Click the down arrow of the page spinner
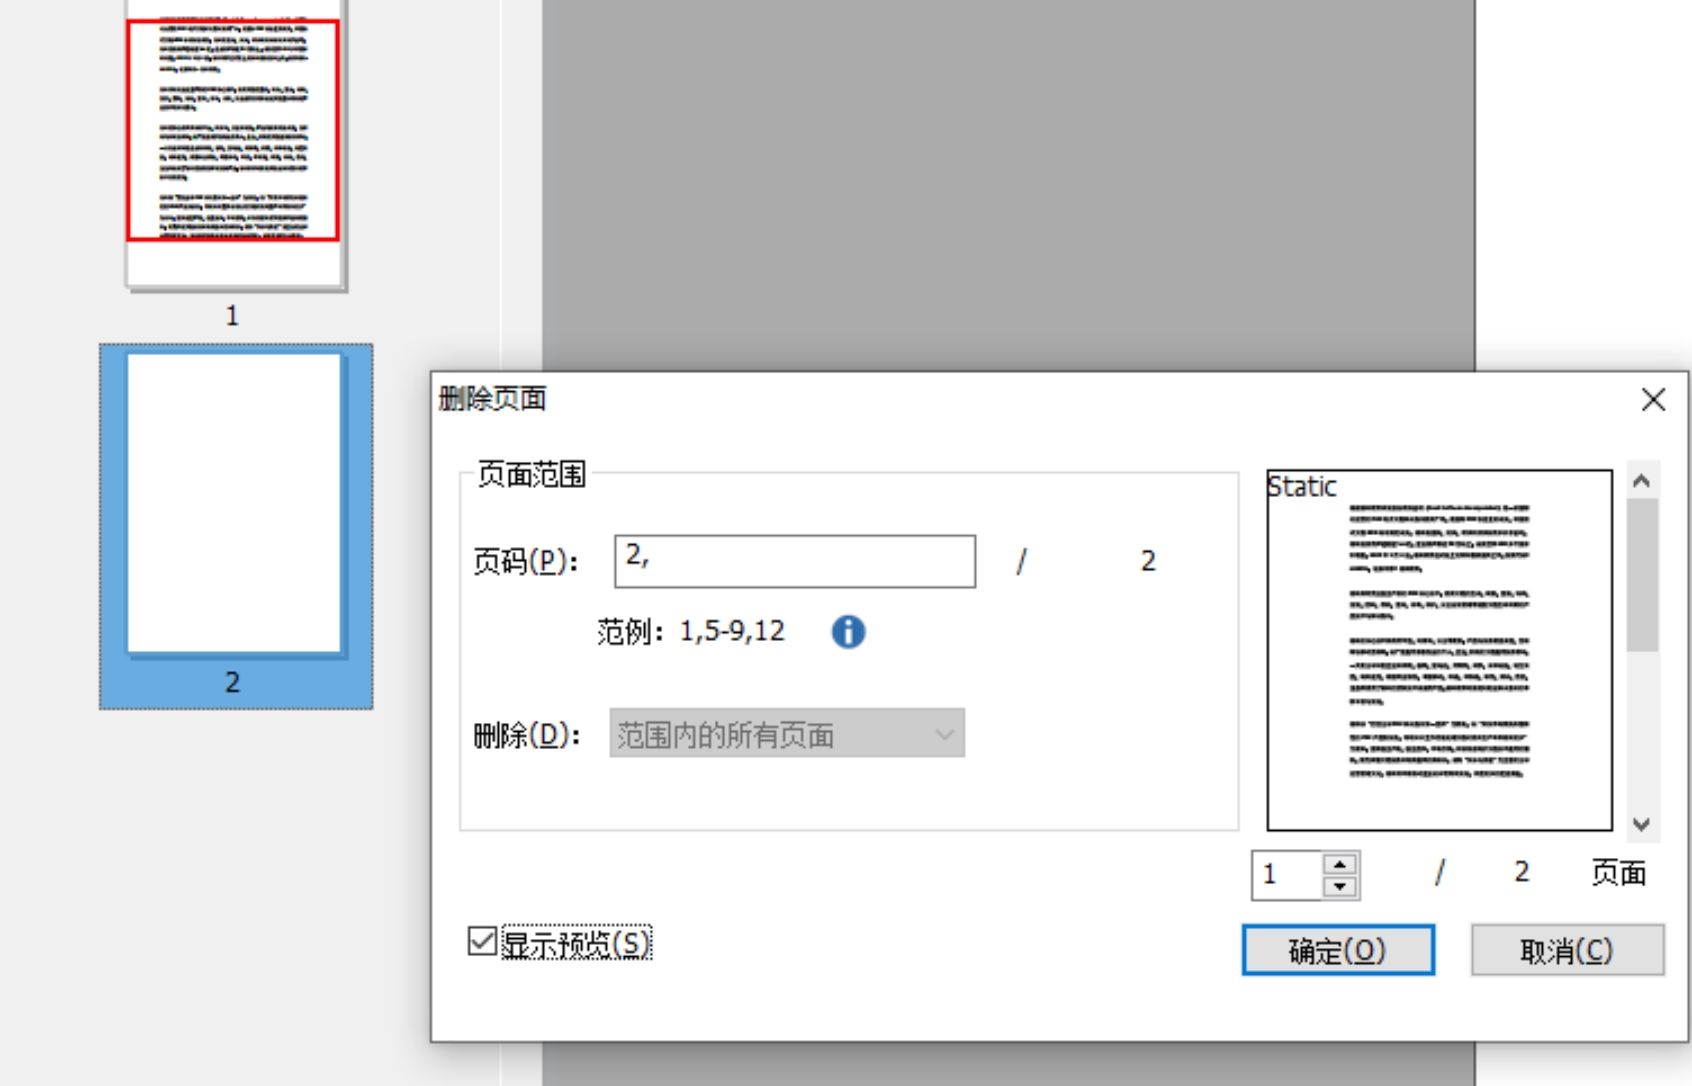The height and width of the screenshot is (1086, 1692). [1341, 886]
